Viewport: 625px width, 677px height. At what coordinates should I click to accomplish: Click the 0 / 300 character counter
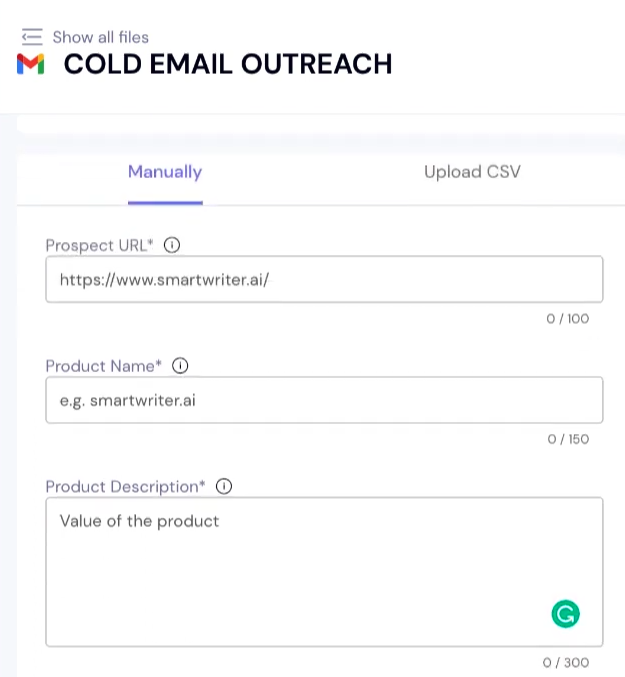[566, 663]
